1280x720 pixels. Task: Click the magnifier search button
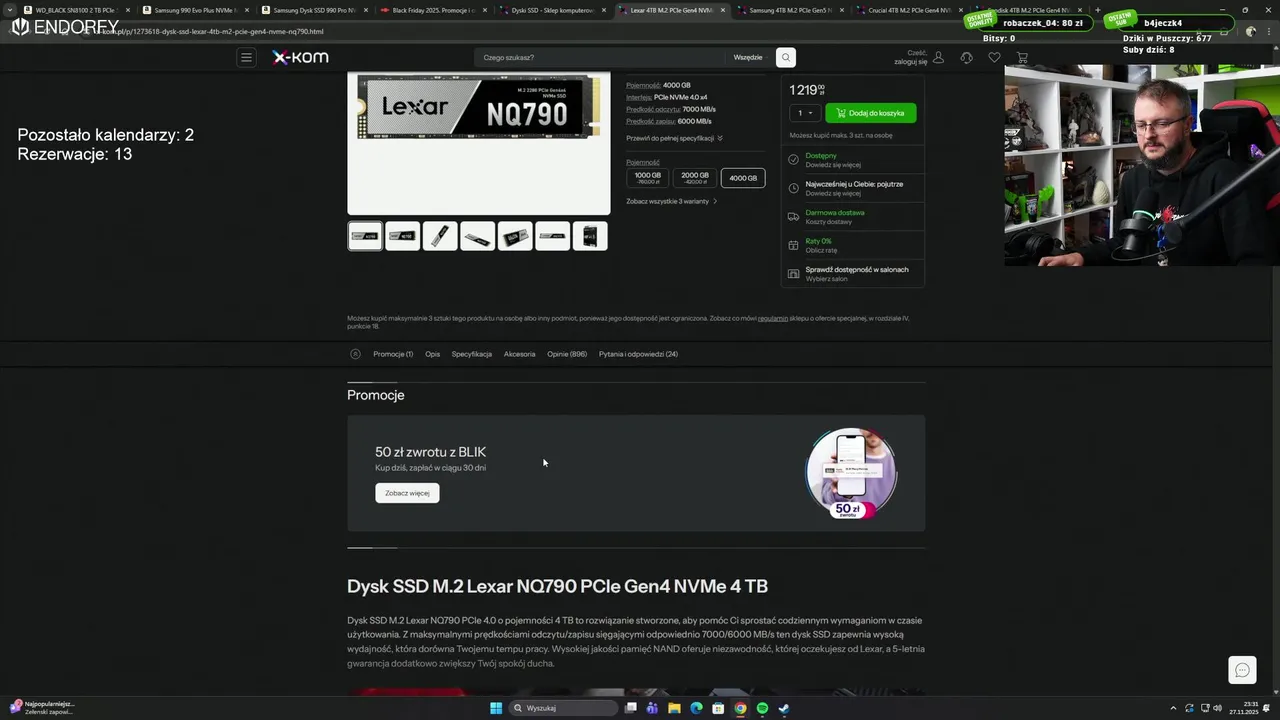coord(786,57)
